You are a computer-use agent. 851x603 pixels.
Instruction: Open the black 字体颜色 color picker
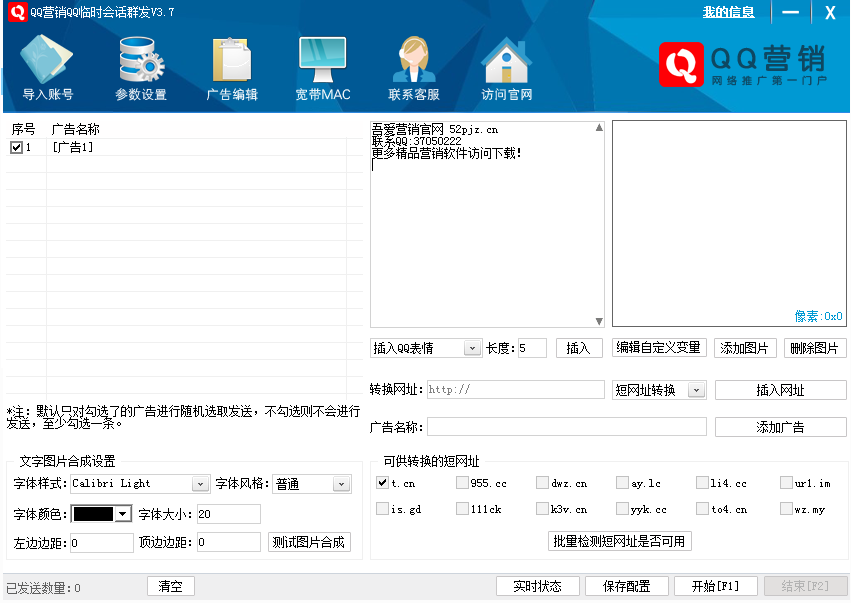pos(122,514)
